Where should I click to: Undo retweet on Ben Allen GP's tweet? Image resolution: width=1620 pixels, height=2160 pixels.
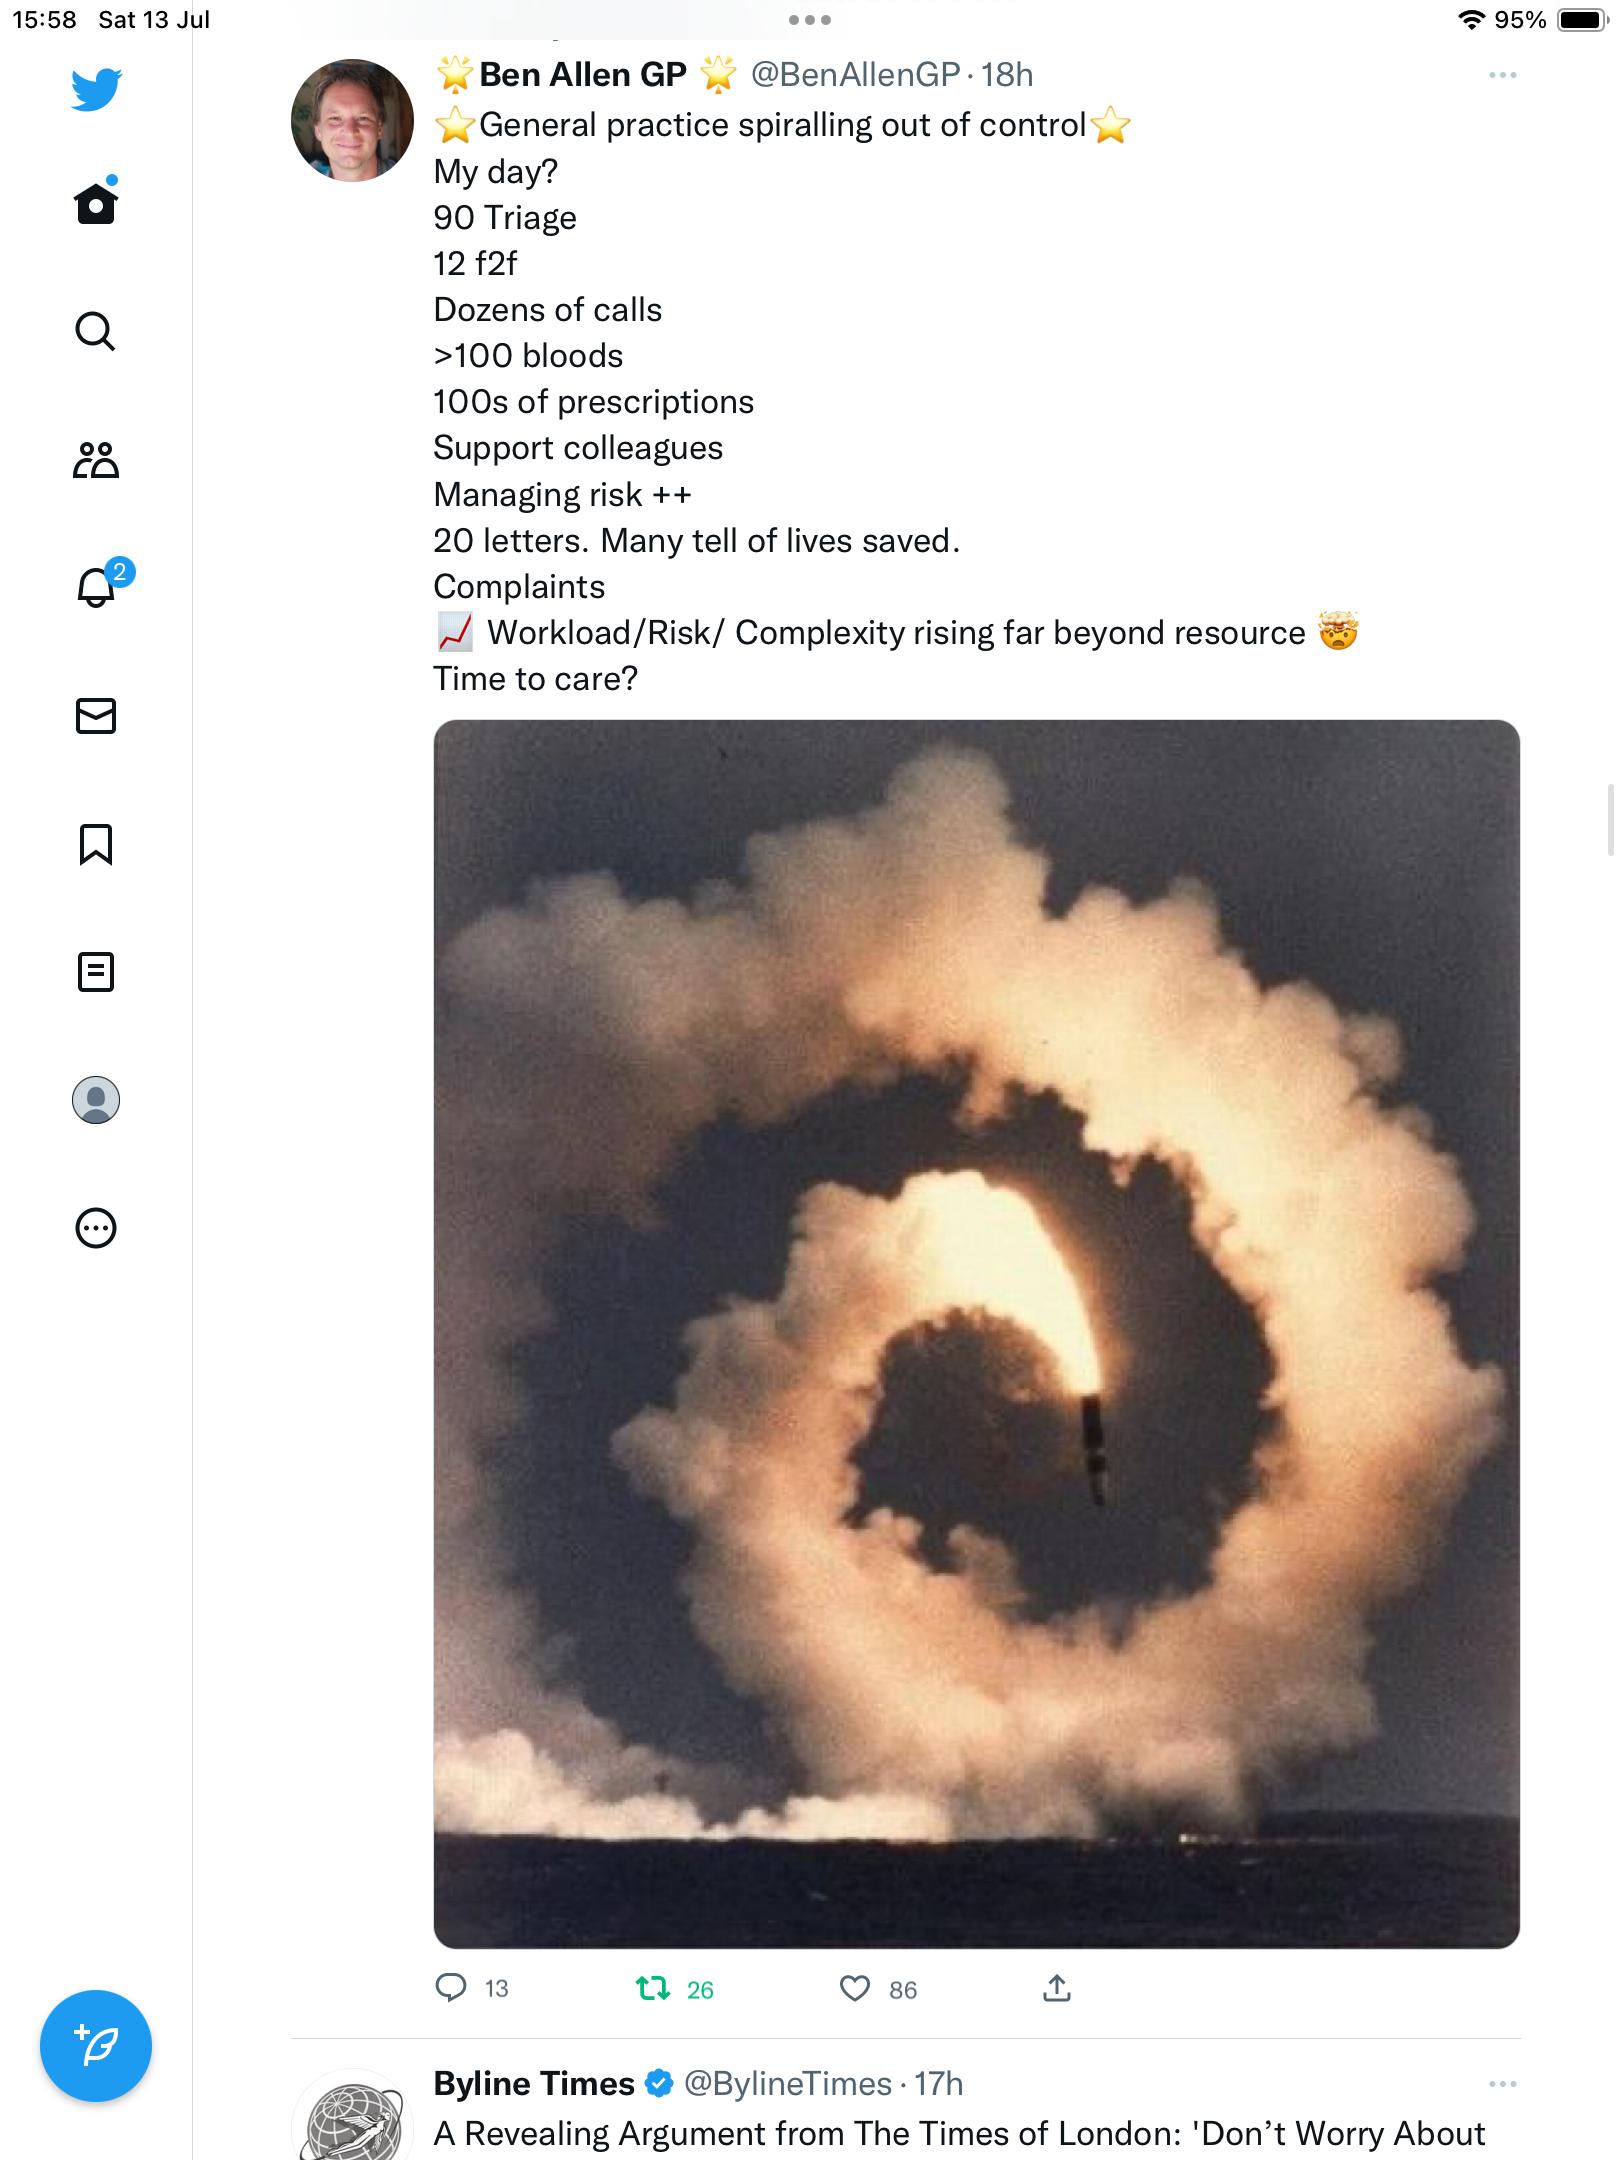[653, 1988]
